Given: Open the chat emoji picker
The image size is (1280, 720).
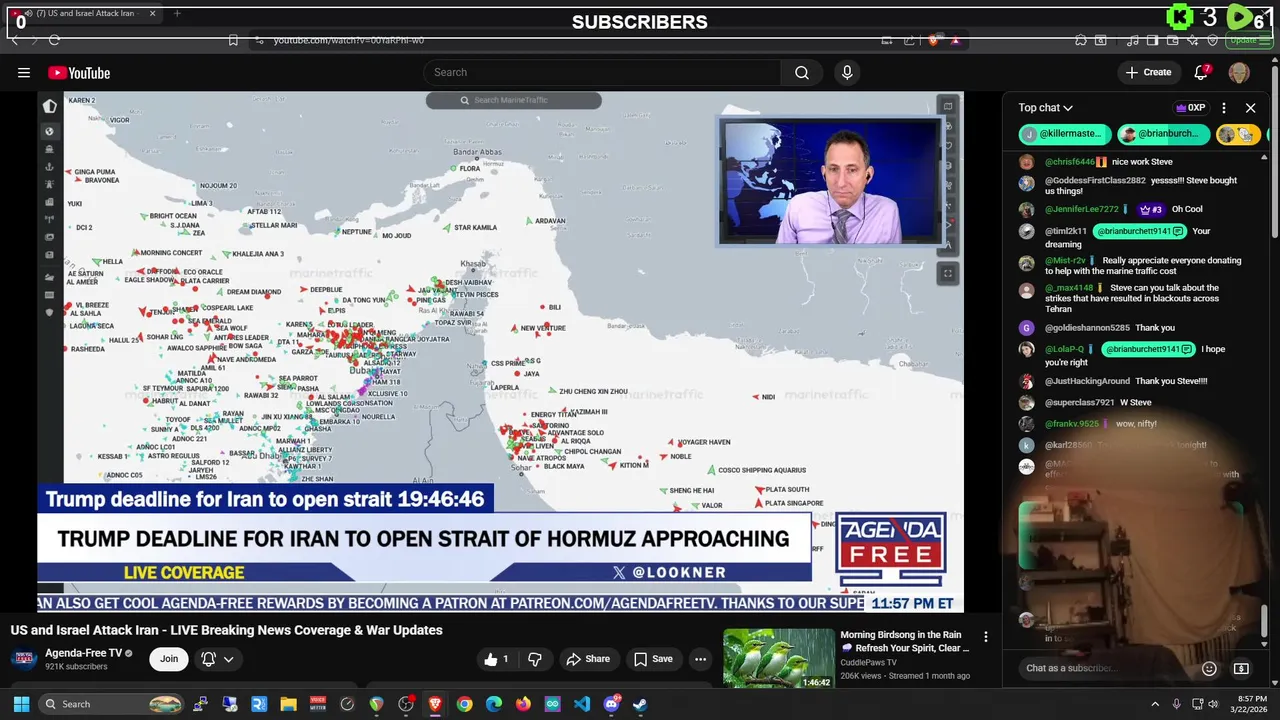Looking at the screenshot, I should [1209, 668].
